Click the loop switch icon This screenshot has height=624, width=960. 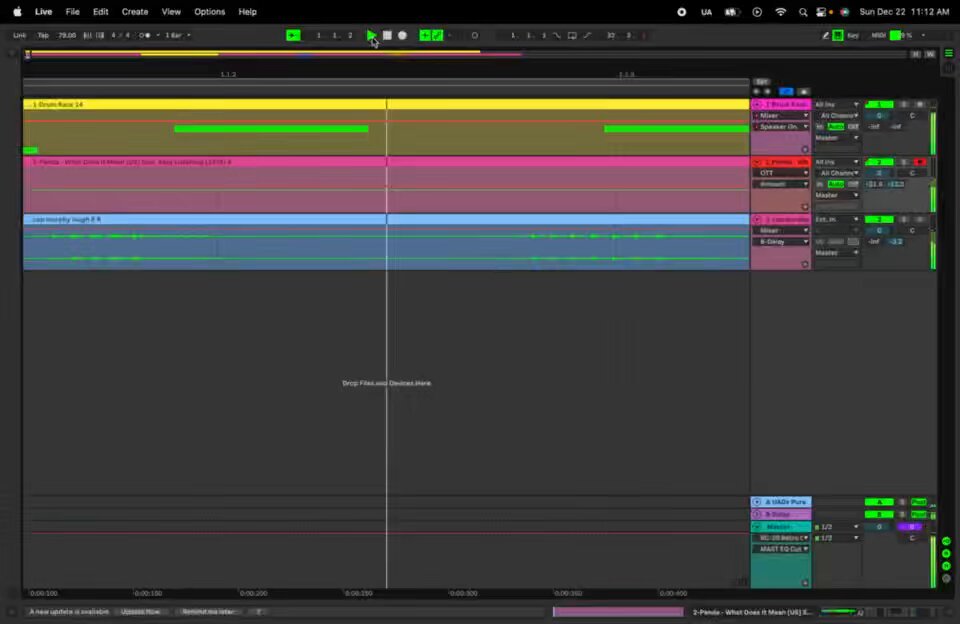click(572, 36)
